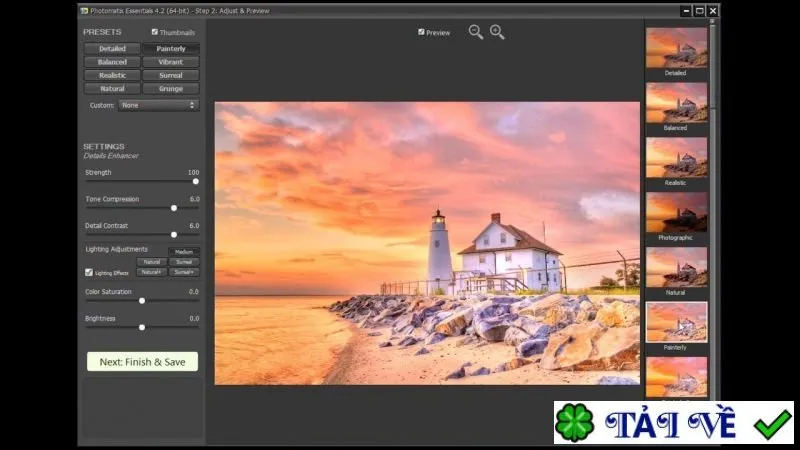Image resolution: width=800 pixels, height=450 pixels.
Task: Click the zoom in magnifier icon
Action: click(x=497, y=32)
